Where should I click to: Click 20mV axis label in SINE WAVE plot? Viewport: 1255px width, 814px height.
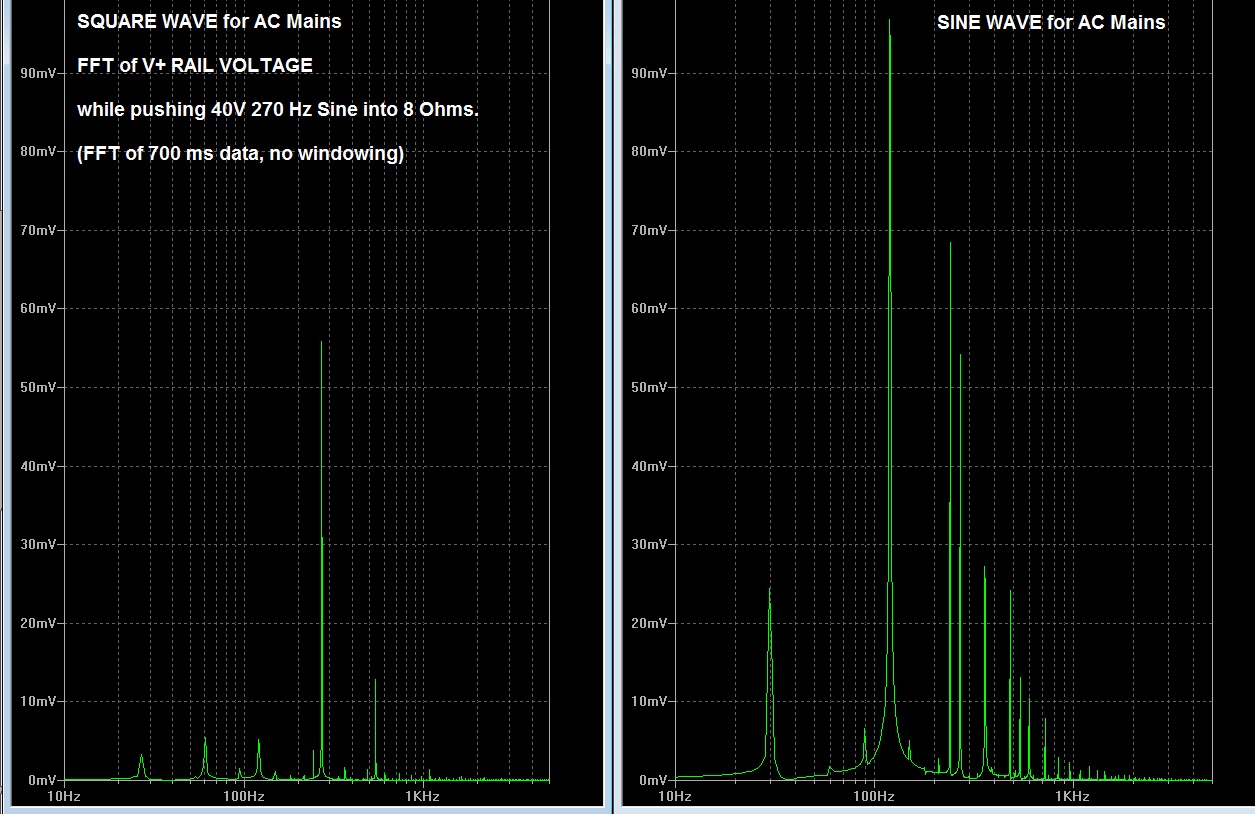pyautogui.click(x=651, y=623)
